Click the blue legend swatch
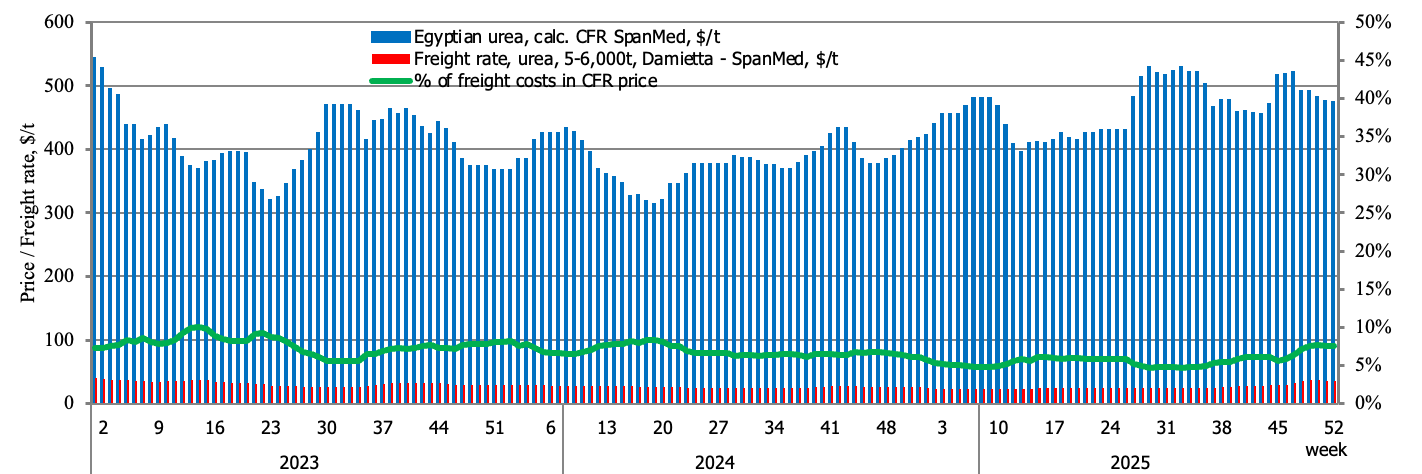The image size is (1422, 474). click(390, 37)
